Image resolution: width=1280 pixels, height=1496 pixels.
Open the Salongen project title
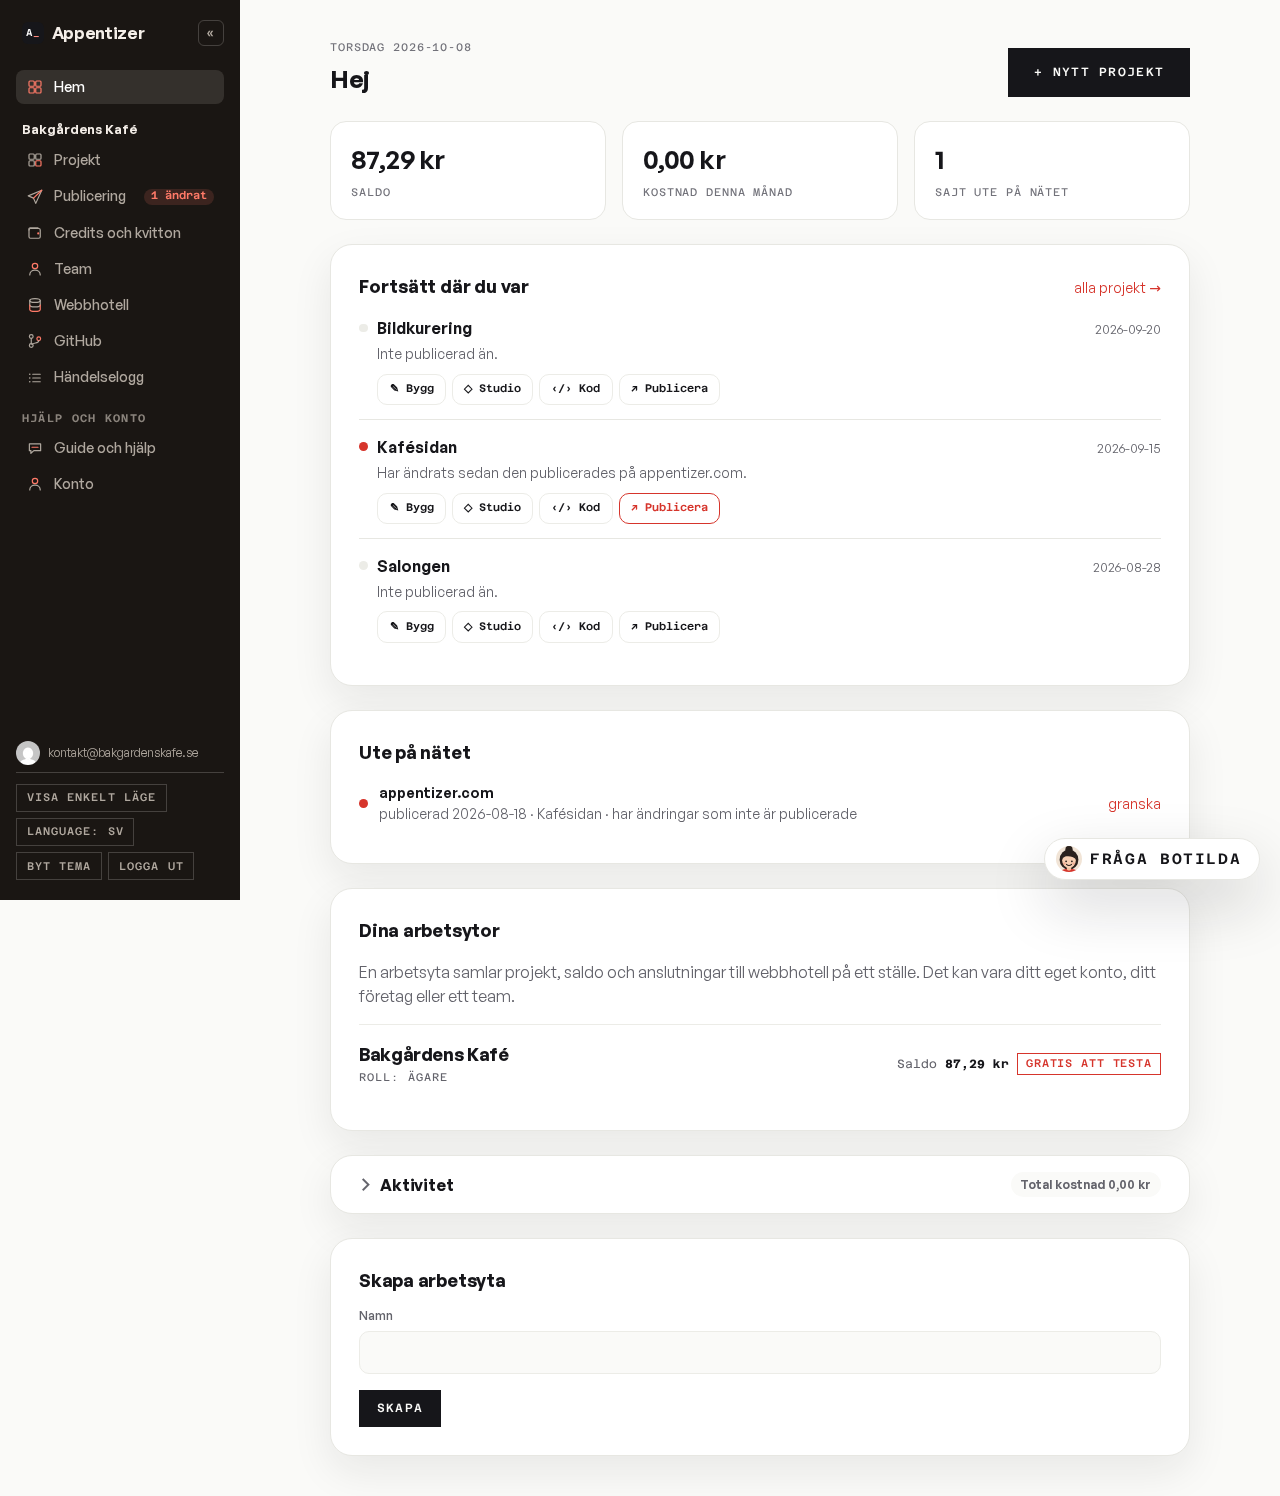[x=413, y=566]
